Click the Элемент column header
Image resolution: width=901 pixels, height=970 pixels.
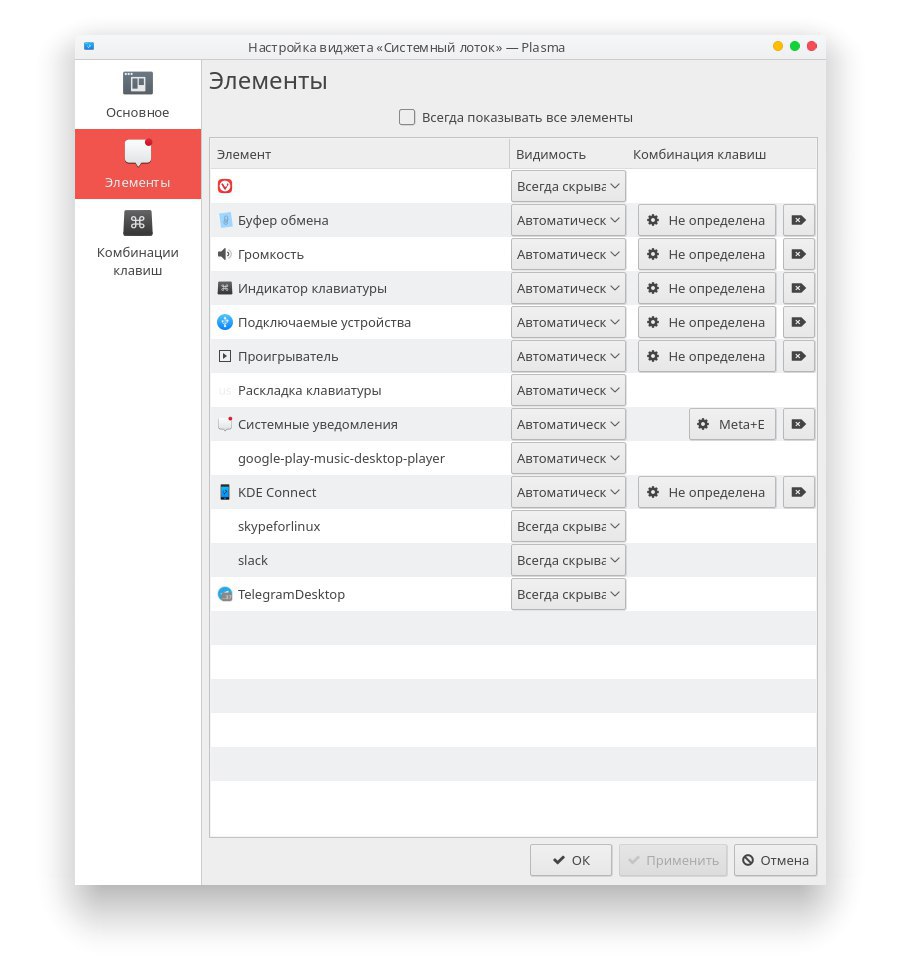tap(360, 154)
